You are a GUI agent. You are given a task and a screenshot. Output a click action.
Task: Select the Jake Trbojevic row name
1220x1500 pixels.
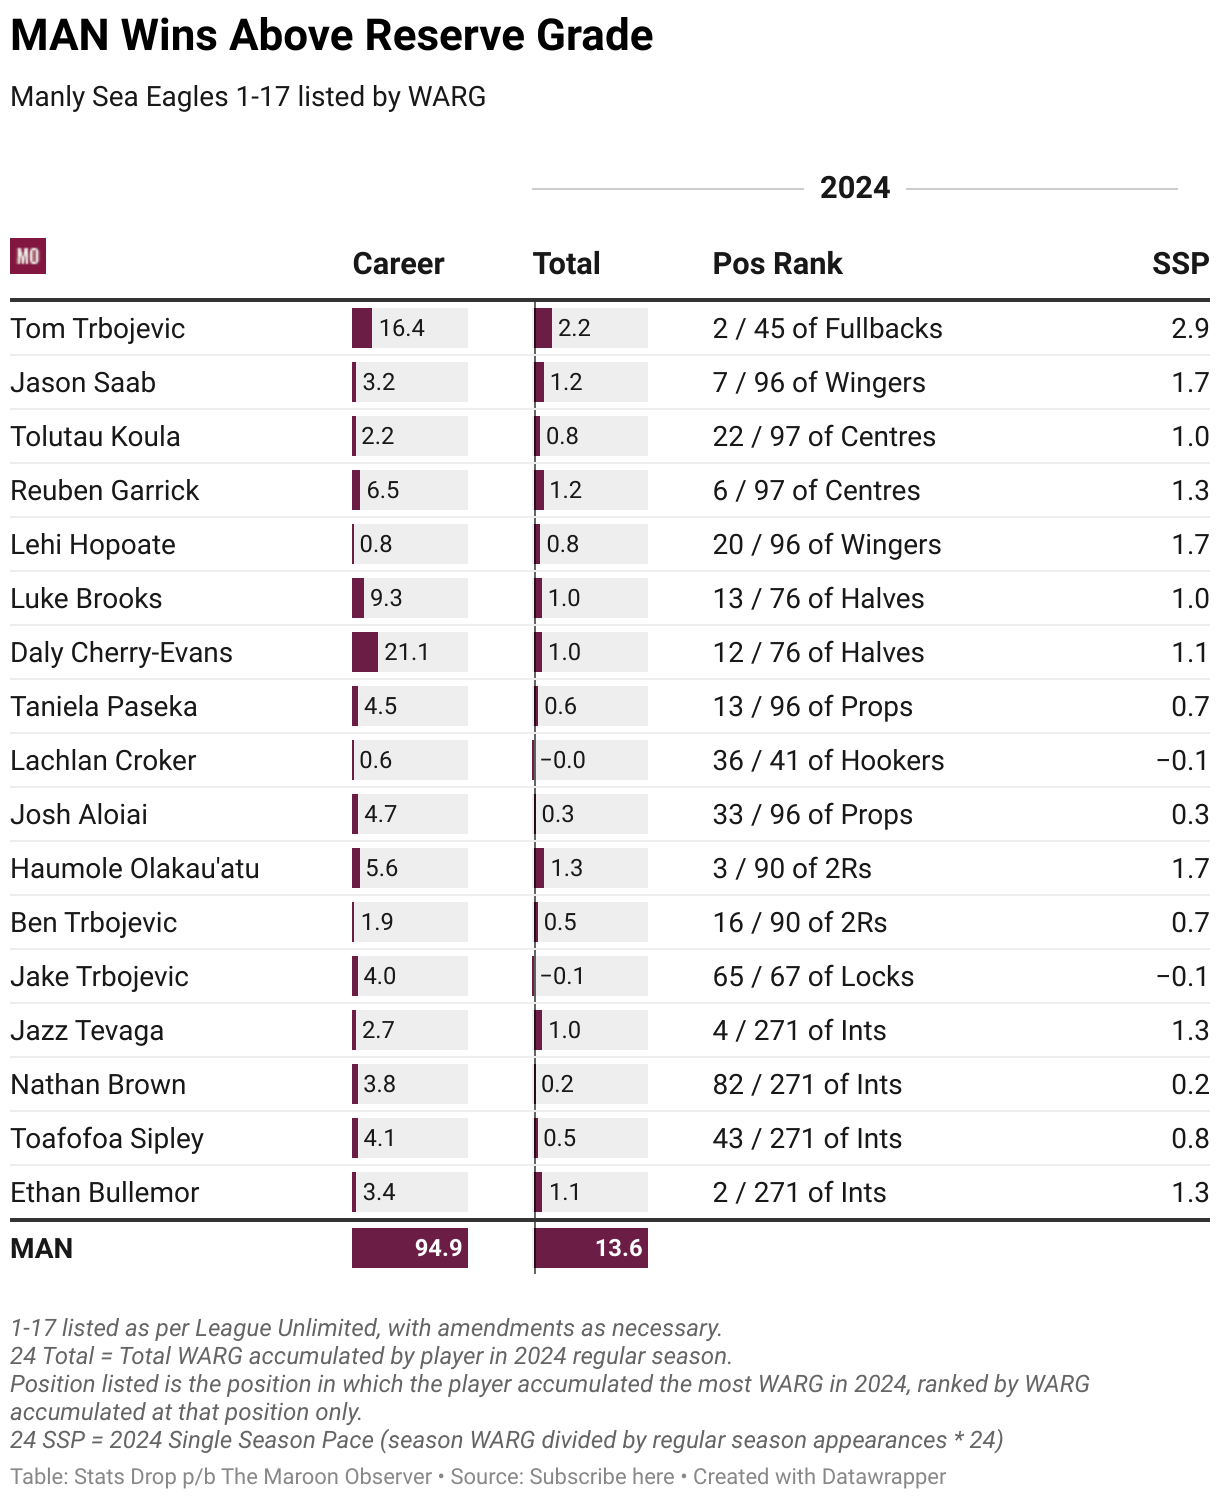(99, 976)
